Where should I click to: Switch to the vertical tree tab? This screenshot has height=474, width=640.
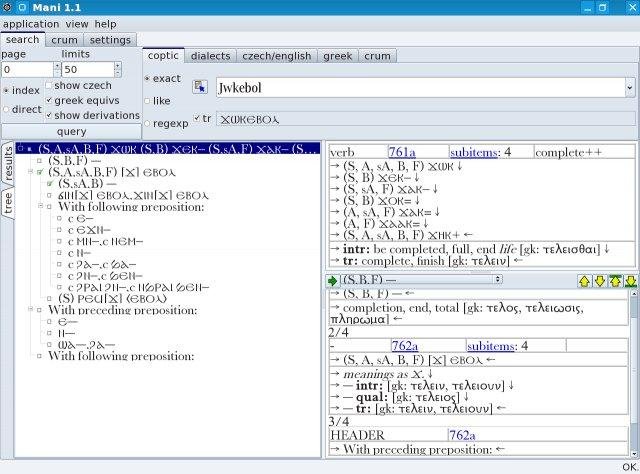[8, 203]
